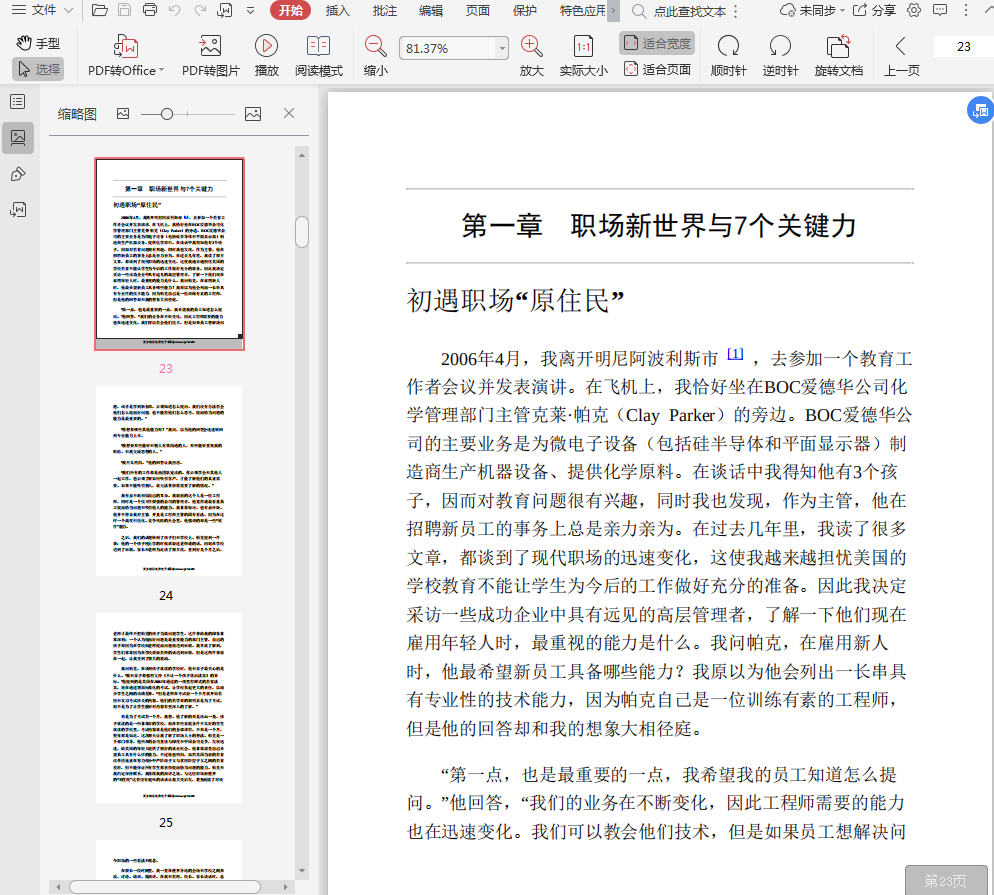Screen dimensions: 994x895
Task: Toggle 适合宽度 fit width view
Action: coord(657,43)
